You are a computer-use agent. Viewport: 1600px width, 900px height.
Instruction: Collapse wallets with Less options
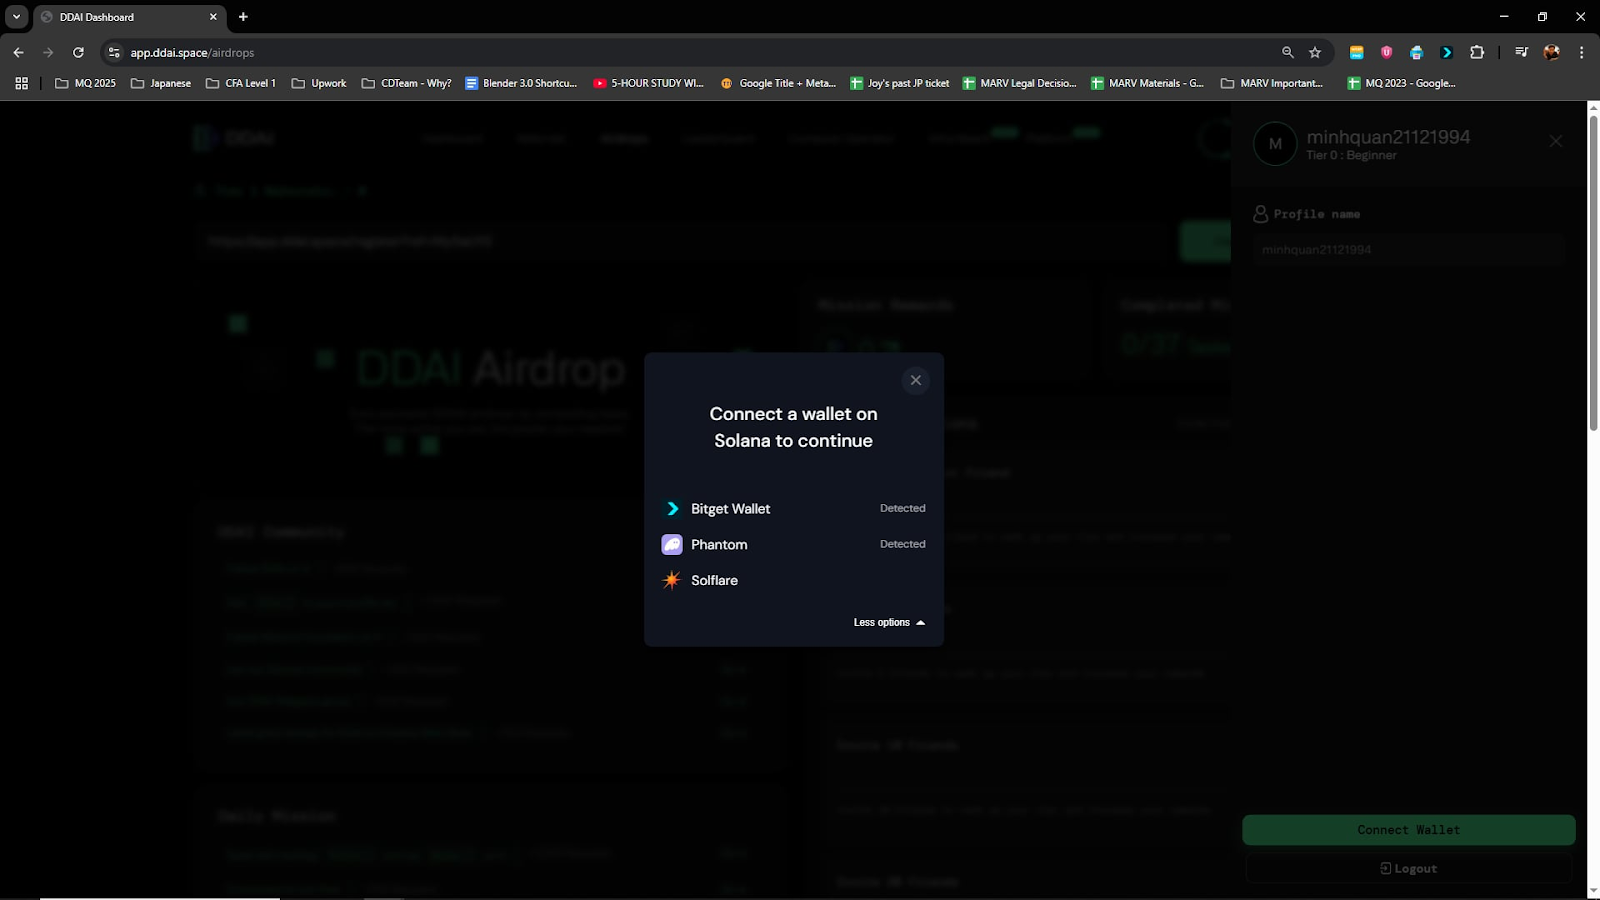889,622
